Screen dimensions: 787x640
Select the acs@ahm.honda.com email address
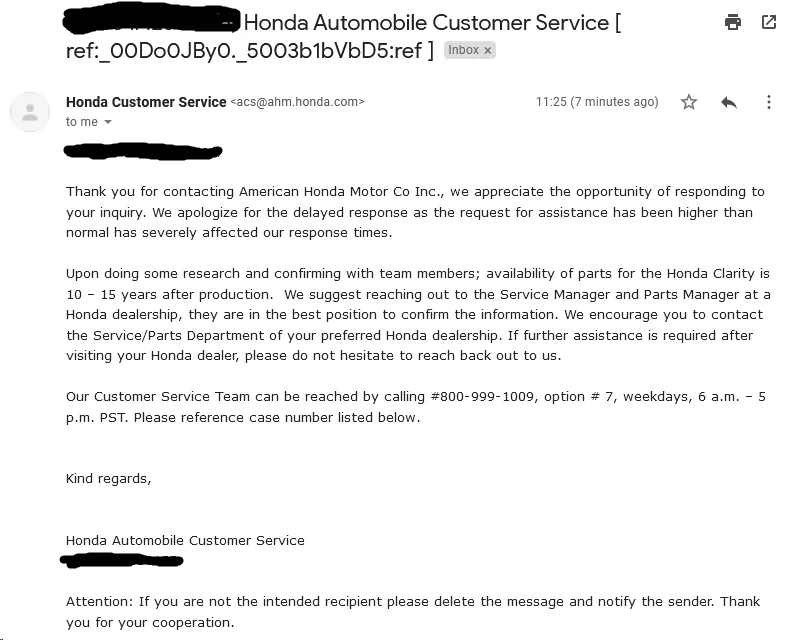coord(298,102)
